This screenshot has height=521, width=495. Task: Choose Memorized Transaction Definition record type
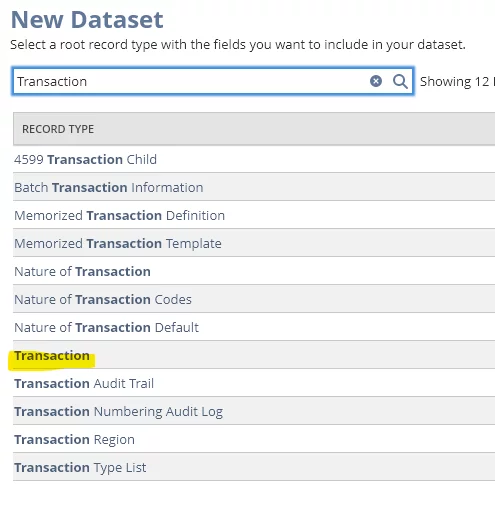119,215
